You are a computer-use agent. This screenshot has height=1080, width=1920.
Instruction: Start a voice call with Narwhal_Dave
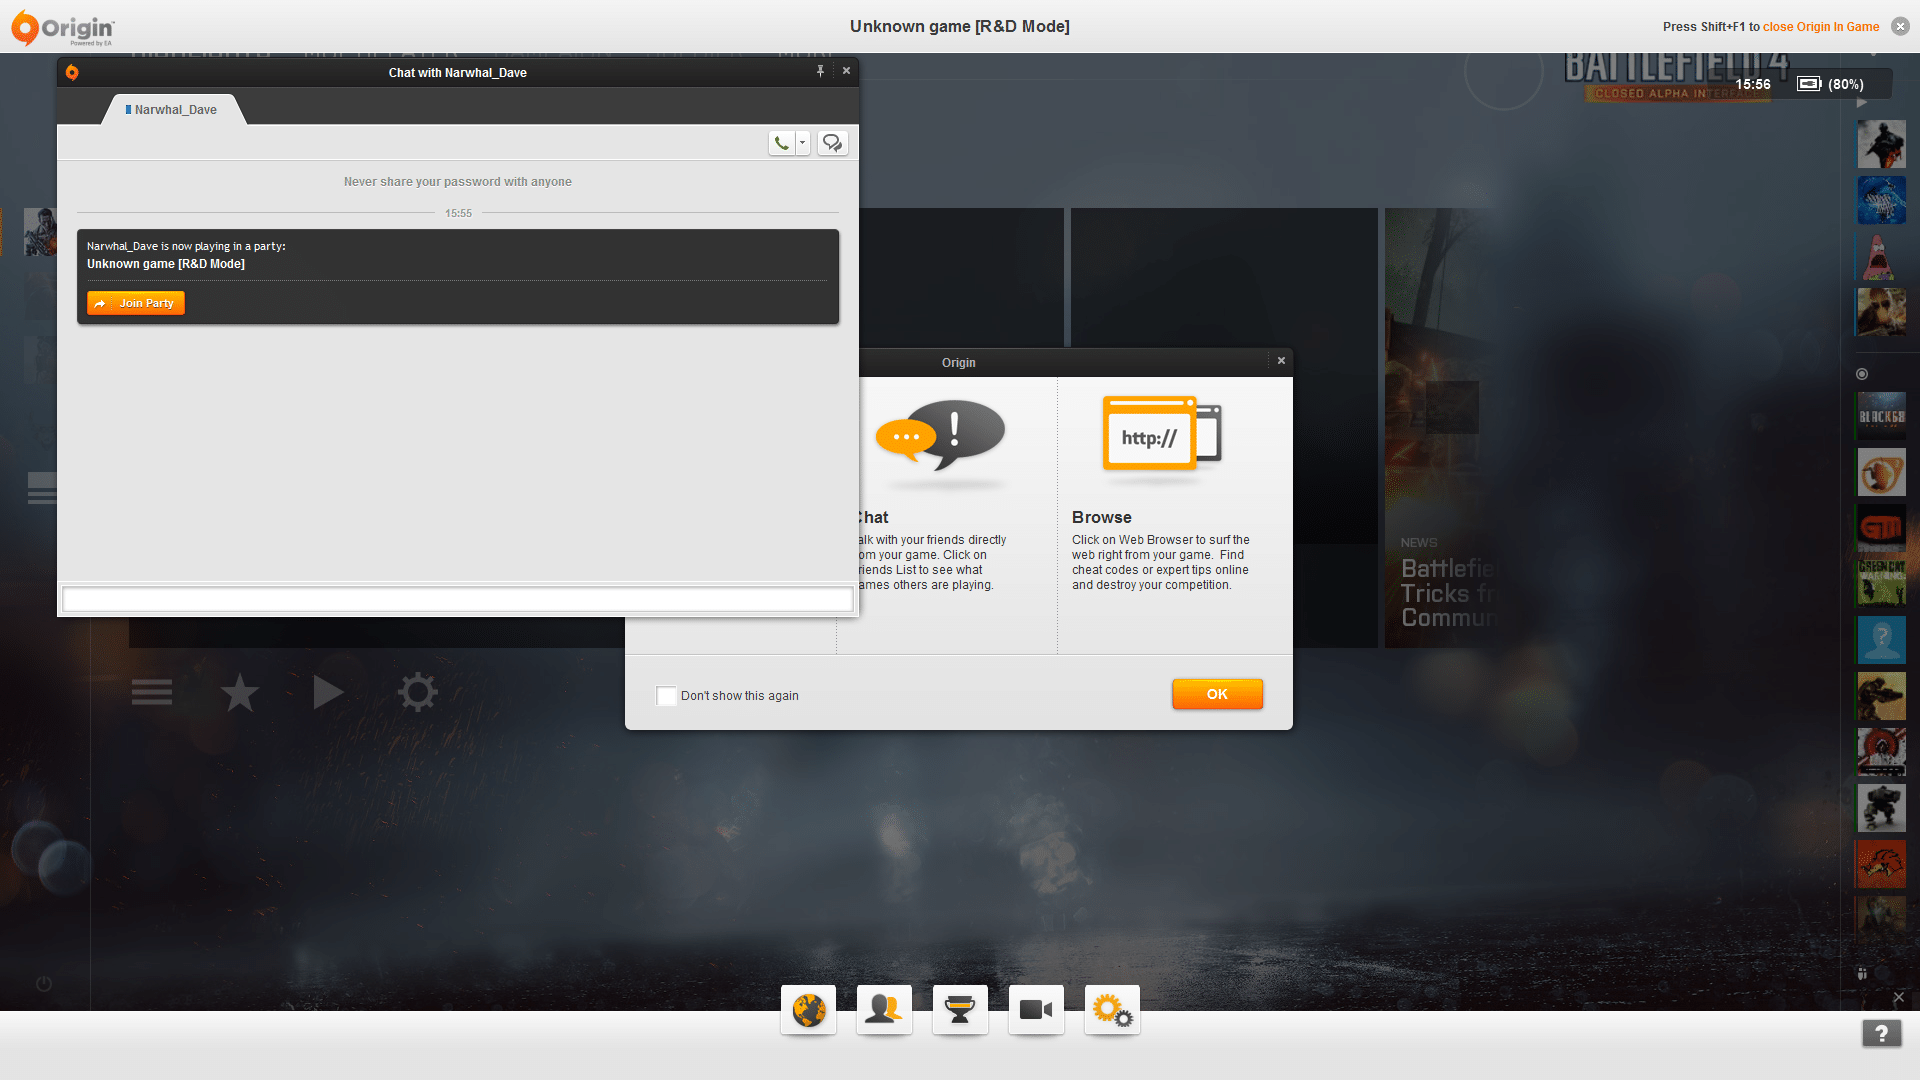(782, 143)
